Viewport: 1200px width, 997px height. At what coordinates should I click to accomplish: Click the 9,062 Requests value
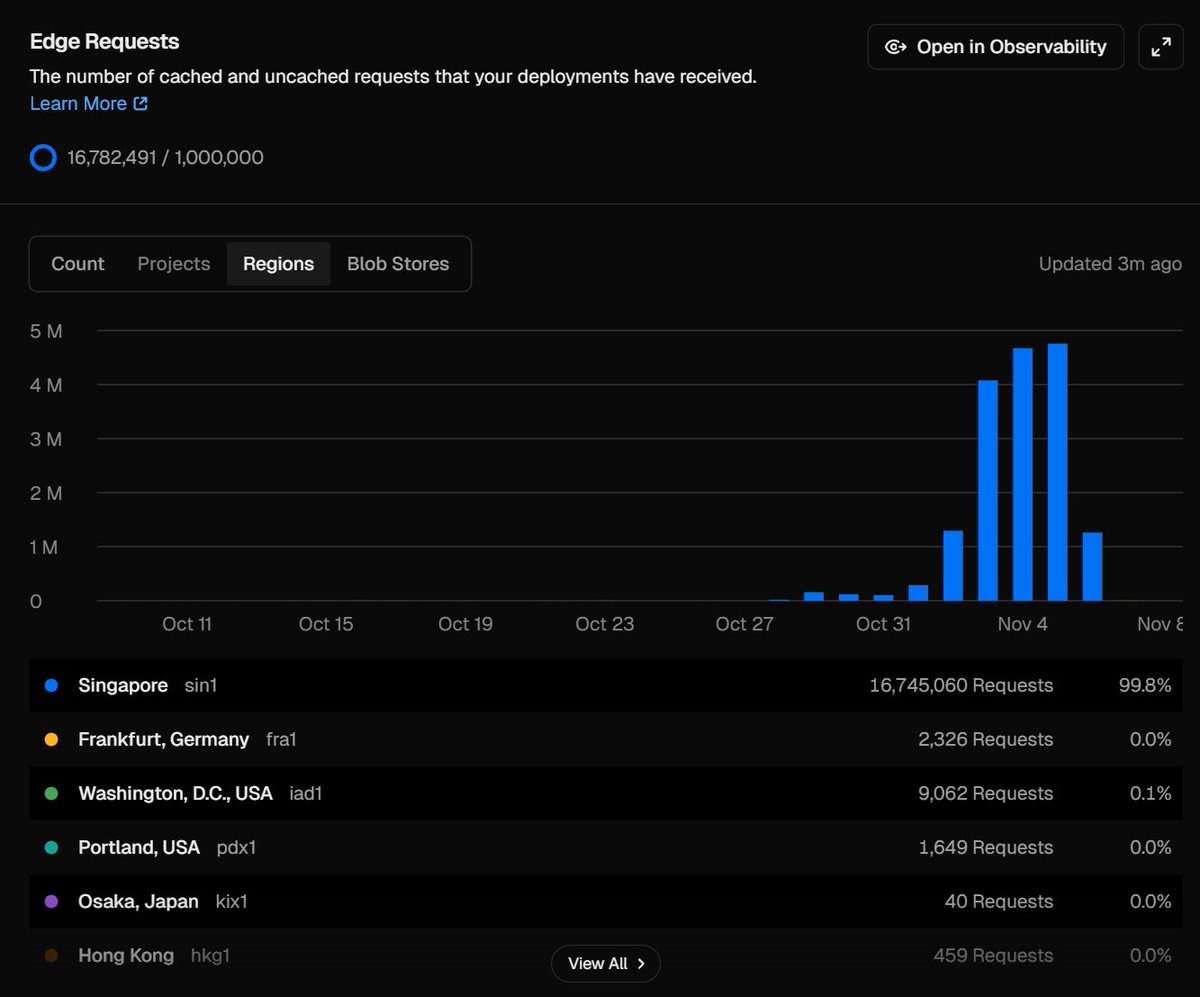pyautogui.click(x=986, y=794)
